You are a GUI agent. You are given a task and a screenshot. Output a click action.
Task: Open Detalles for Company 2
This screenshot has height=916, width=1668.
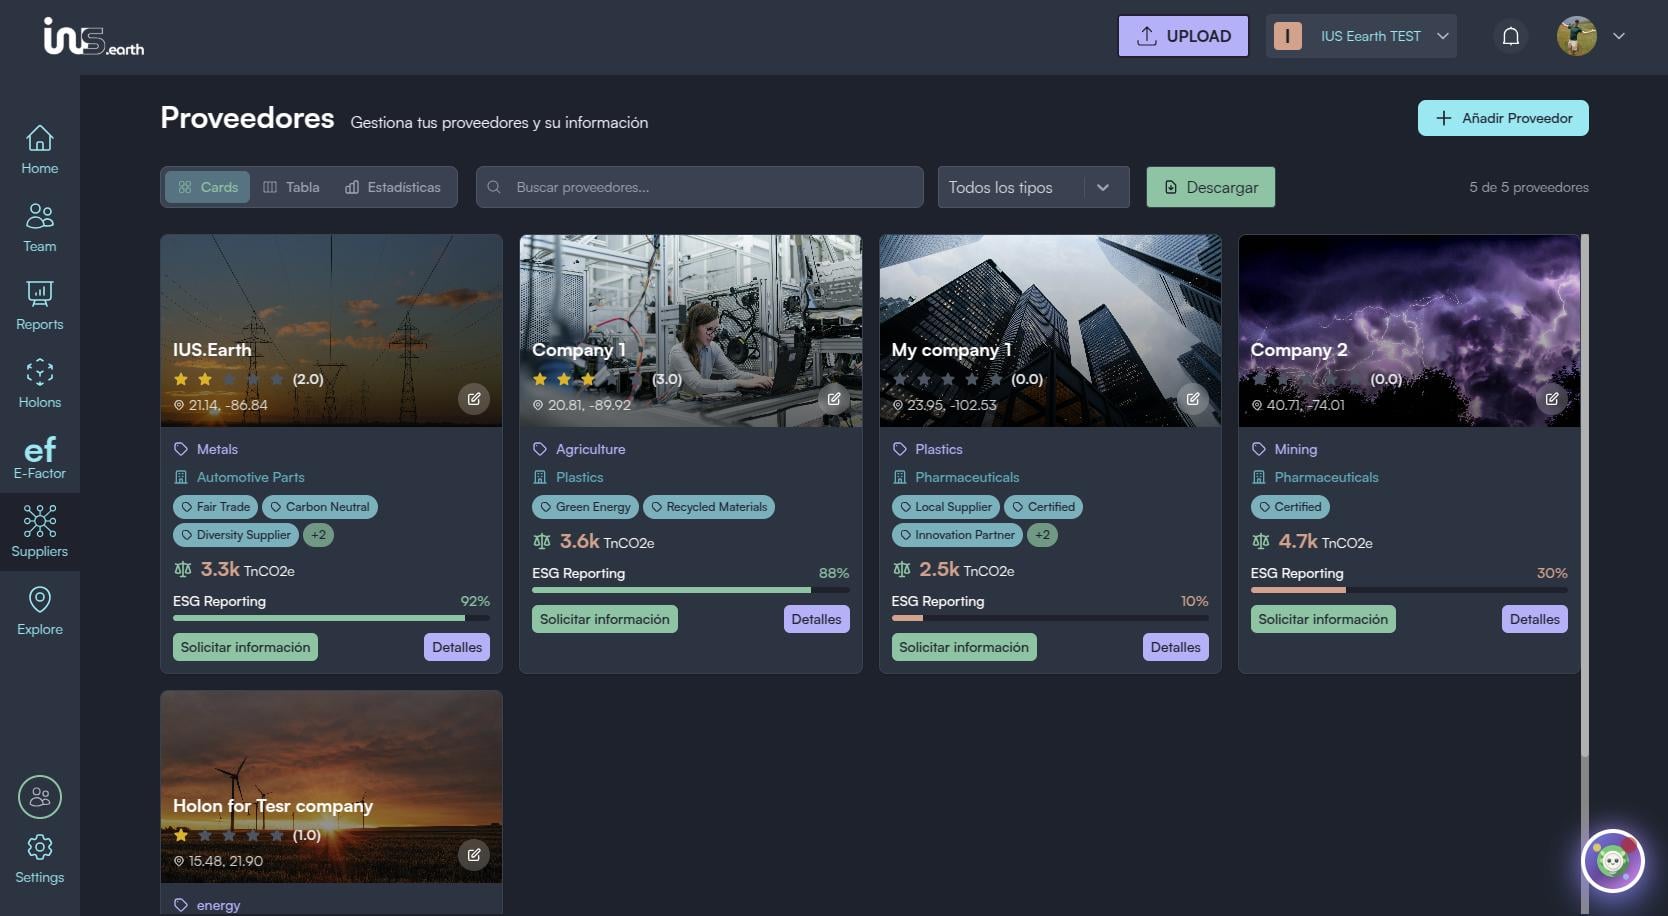point(1534,619)
